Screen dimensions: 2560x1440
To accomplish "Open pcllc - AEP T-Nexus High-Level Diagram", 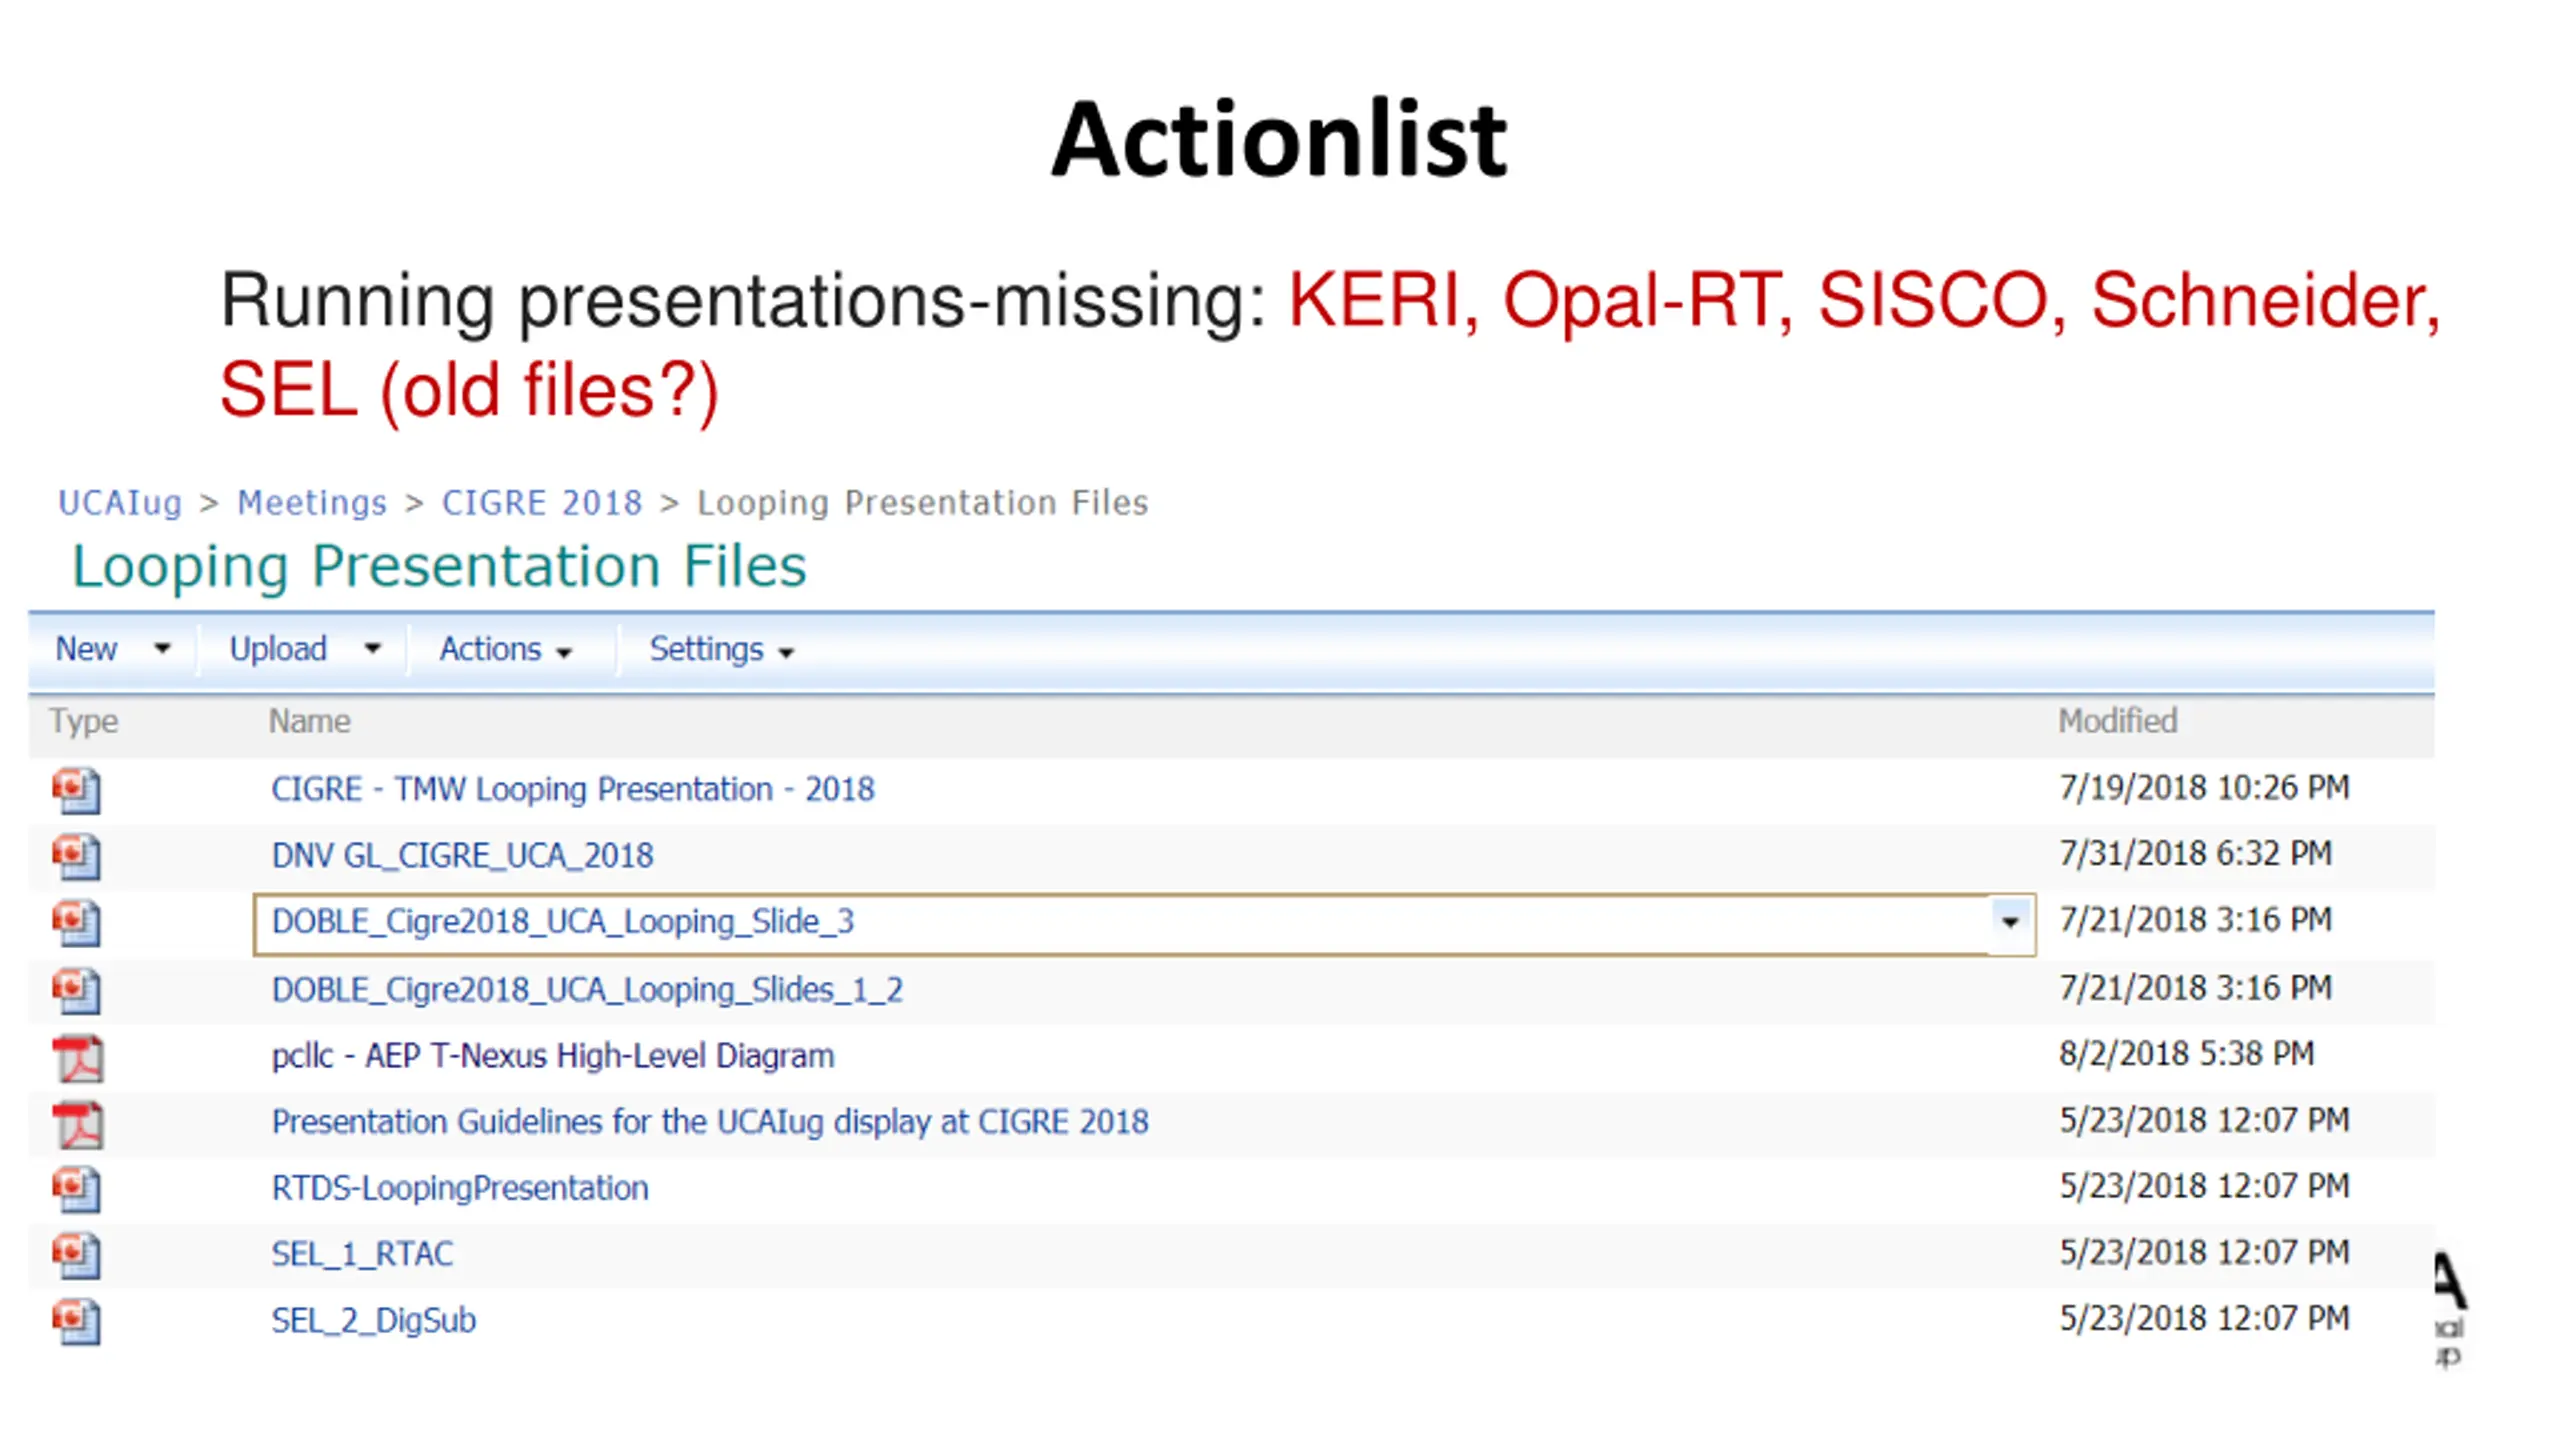I will [x=553, y=1056].
